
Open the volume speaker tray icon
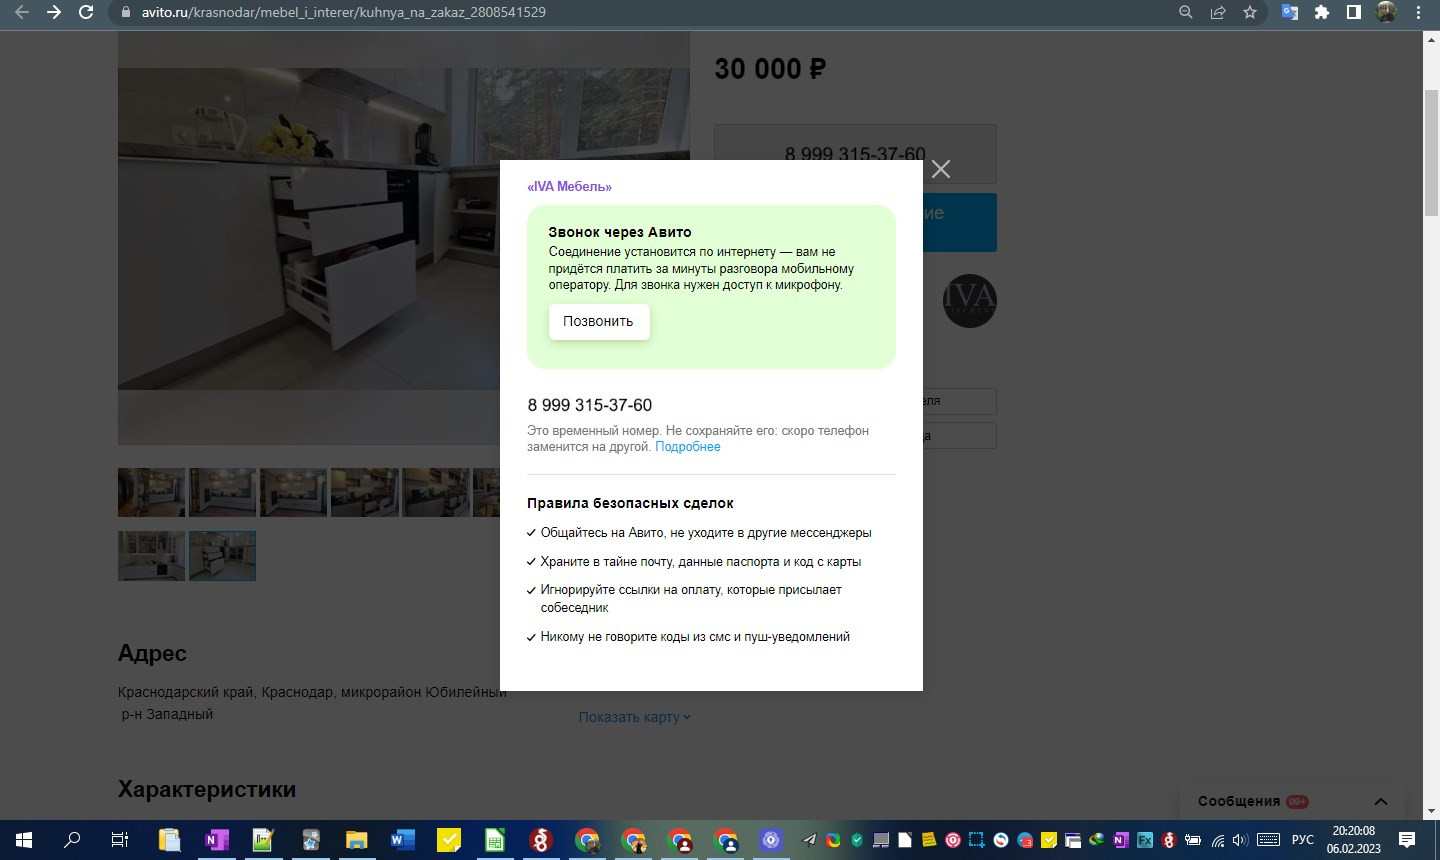[1241, 840]
